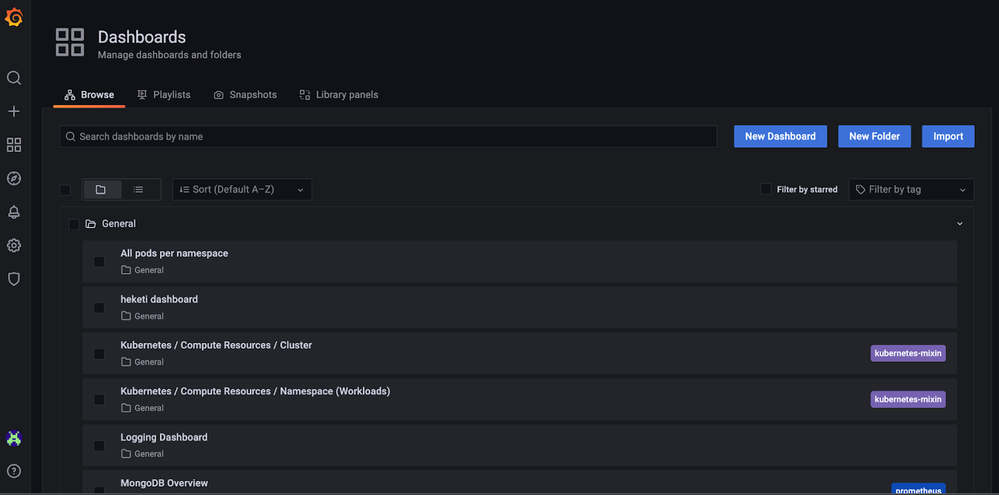Open the Filter by tag dropdown
This screenshot has width=999, height=495.
pyautogui.click(x=911, y=189)
